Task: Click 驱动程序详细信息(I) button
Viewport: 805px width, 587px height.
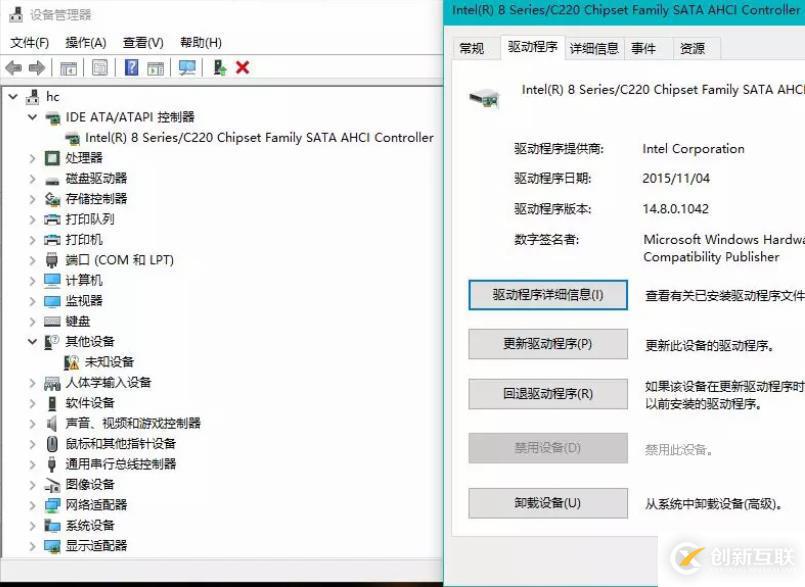Action: click(x=548, y=295)
